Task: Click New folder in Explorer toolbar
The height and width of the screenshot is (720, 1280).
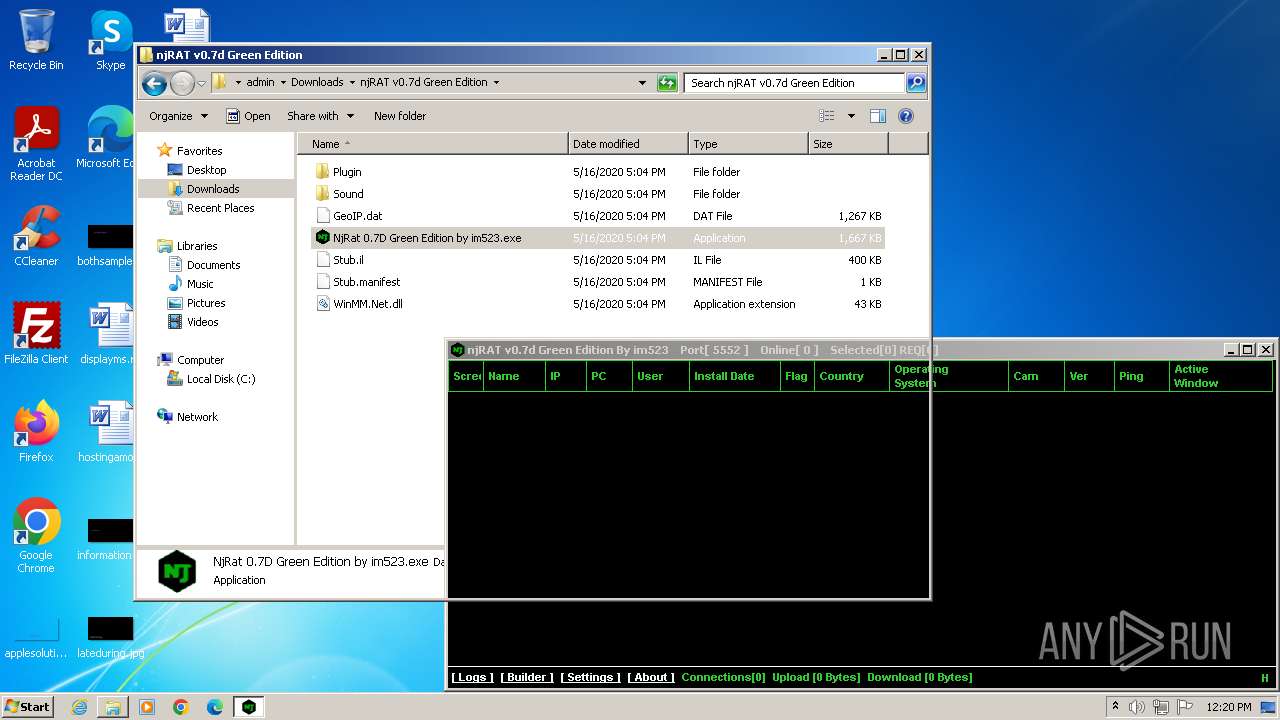Action: tap(400, 116)
